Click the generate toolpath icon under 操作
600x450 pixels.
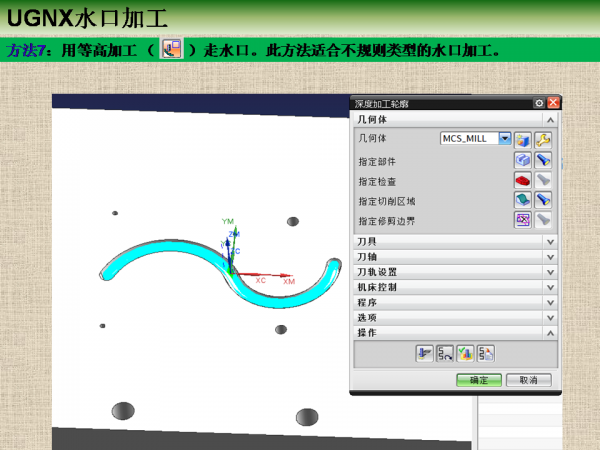[424, 354]
